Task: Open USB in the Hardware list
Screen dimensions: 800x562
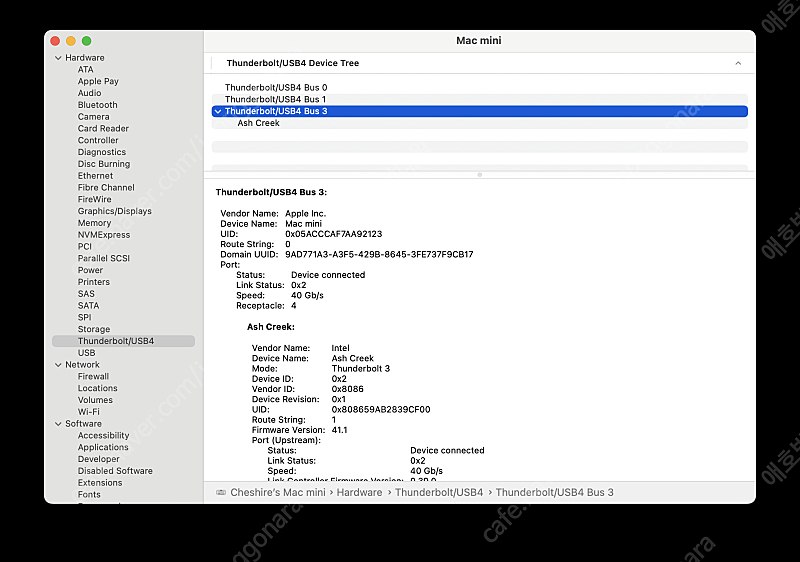Action: (x=86, y=353)
